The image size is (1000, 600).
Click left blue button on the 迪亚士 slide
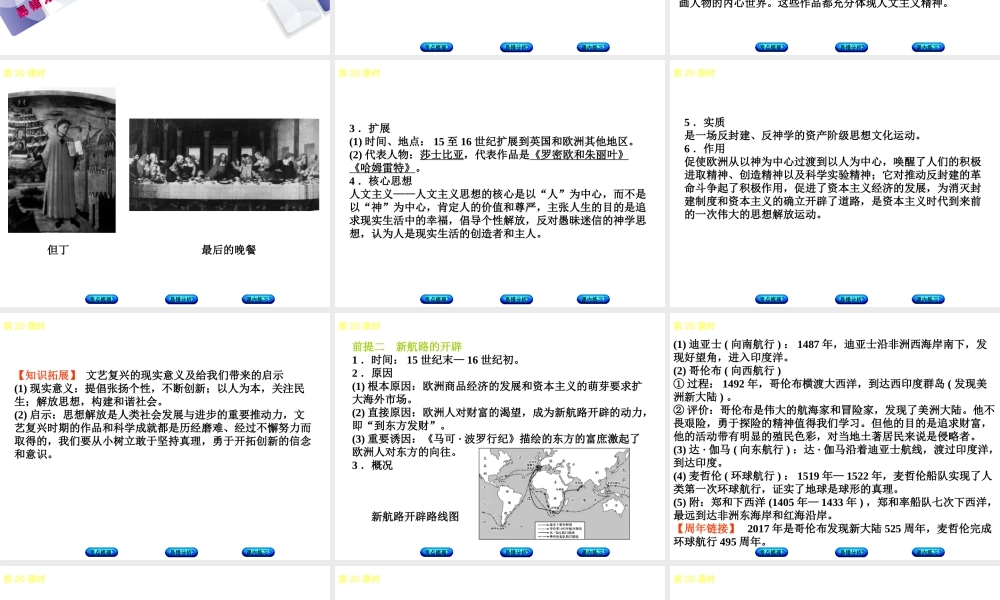[x=771, y=552]
